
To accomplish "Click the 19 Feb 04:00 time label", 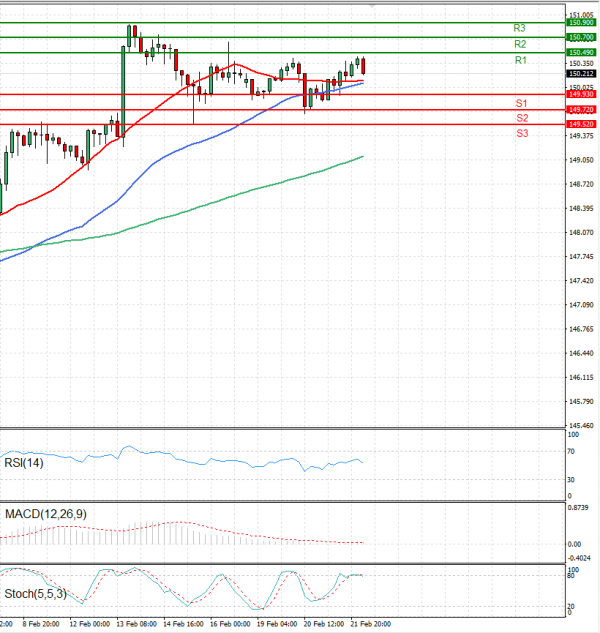I will coord(277,624).
